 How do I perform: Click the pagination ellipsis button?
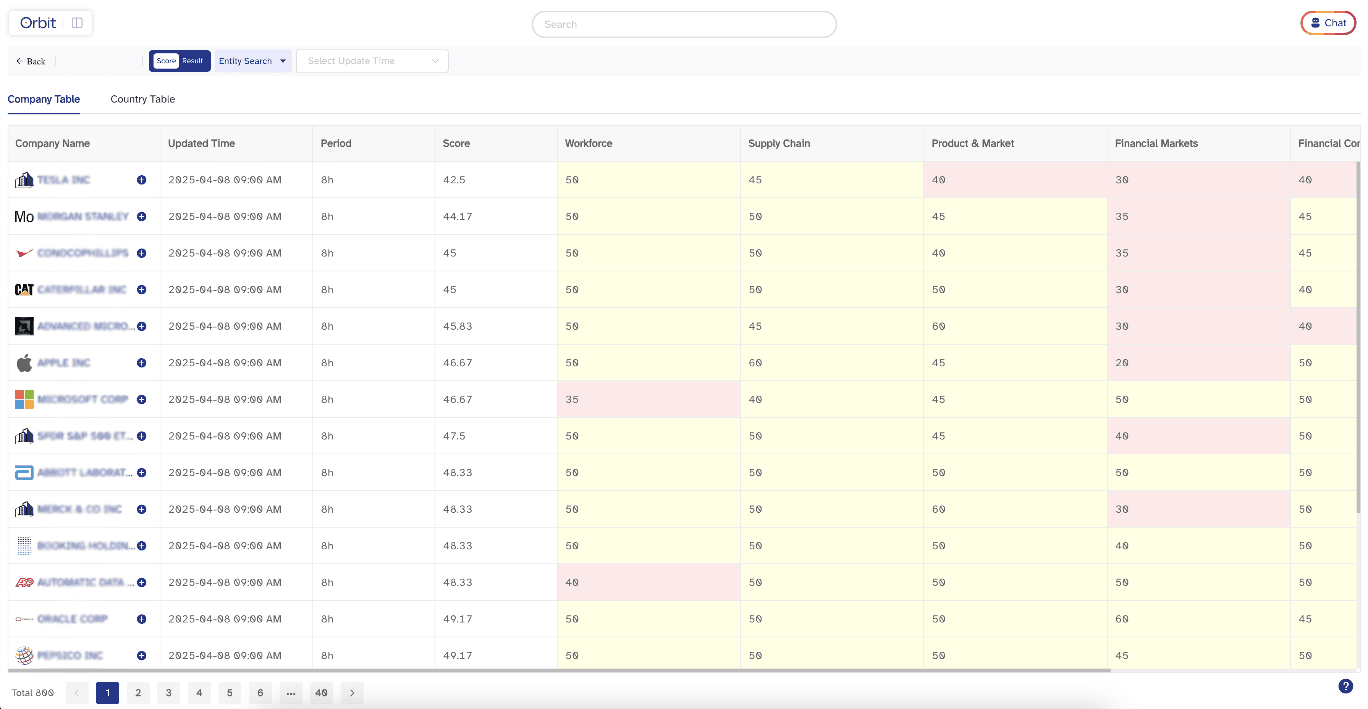click(x=291, y=692)
